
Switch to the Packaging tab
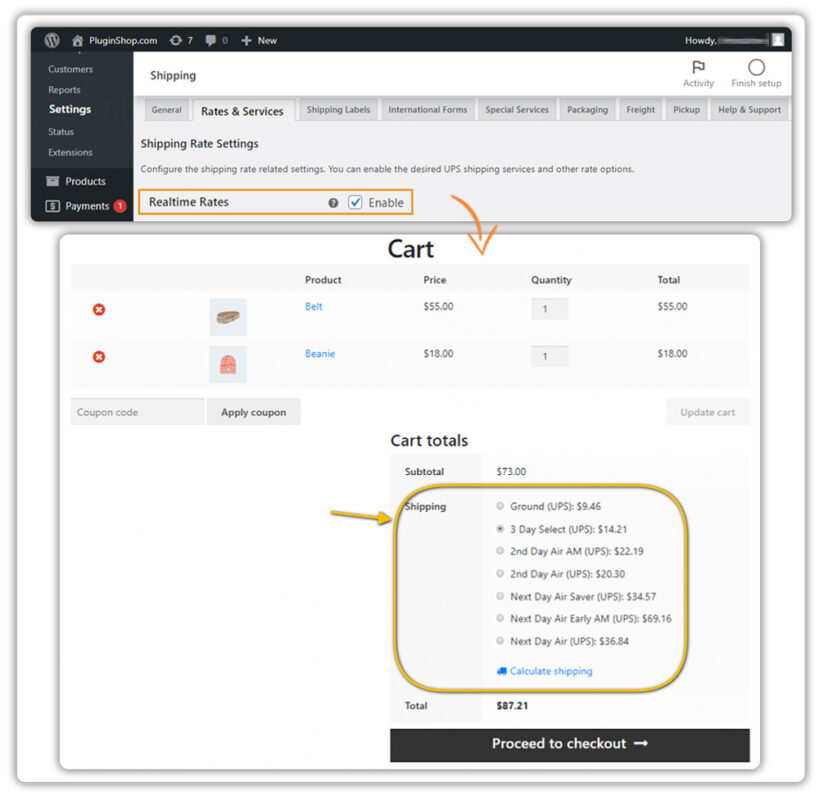(x=588, y=110)
